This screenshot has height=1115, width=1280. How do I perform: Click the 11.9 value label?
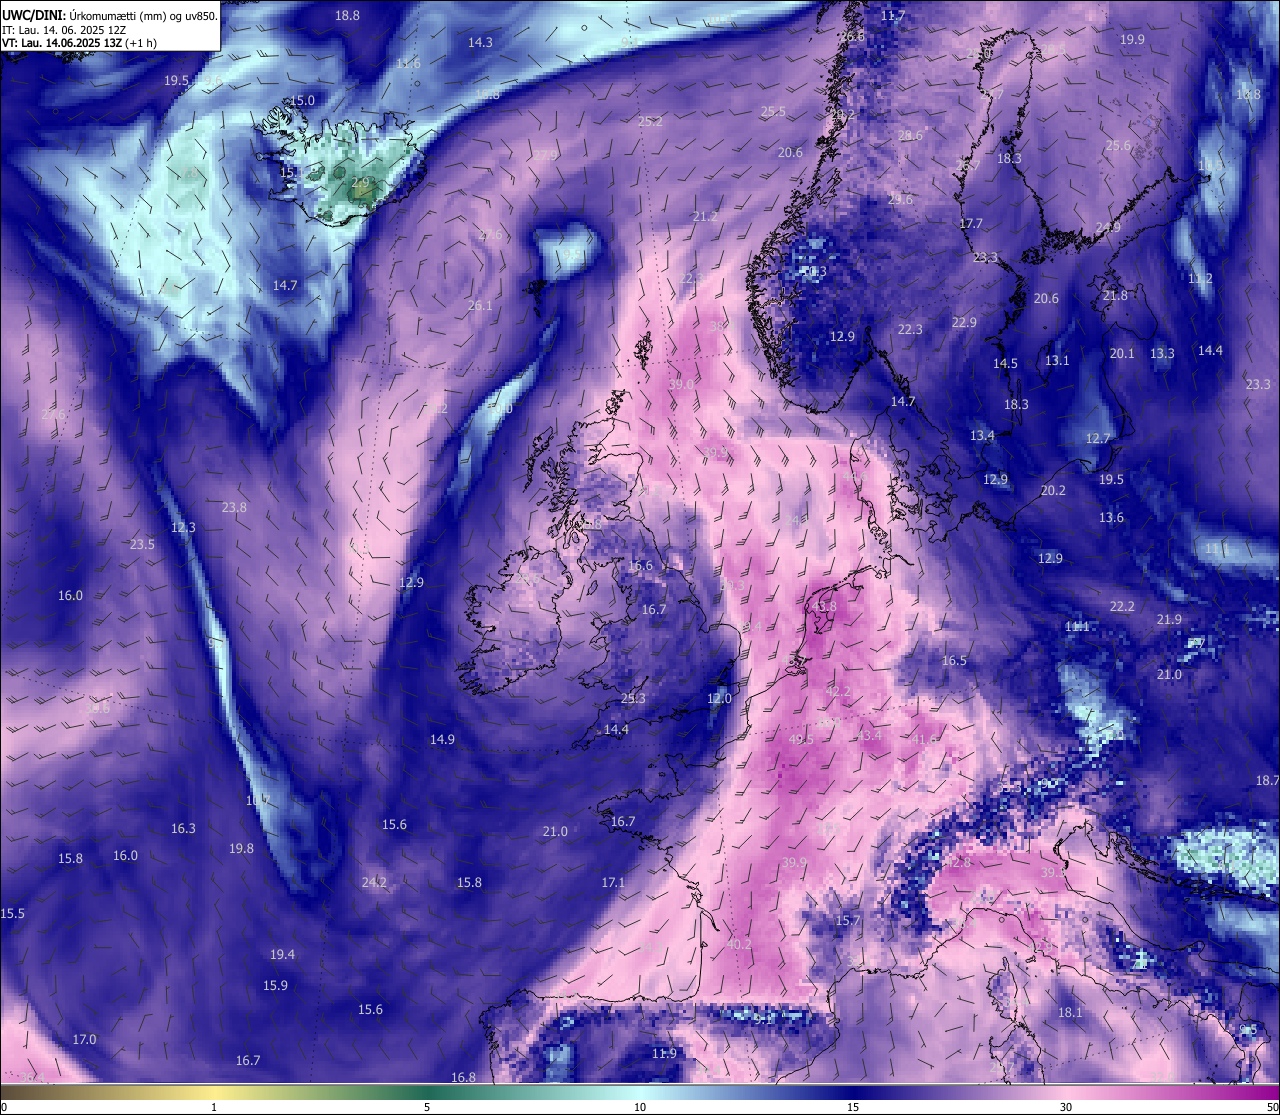click(x=664, y=1054)
